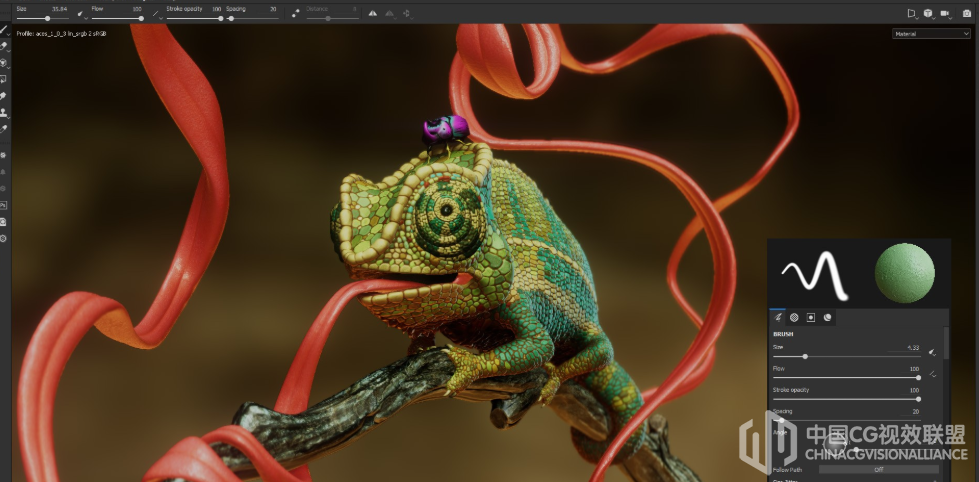The image size is (979, 482).
Task: Toggle the Symmetry icon in top toolbar
Action: coord(373,13)
